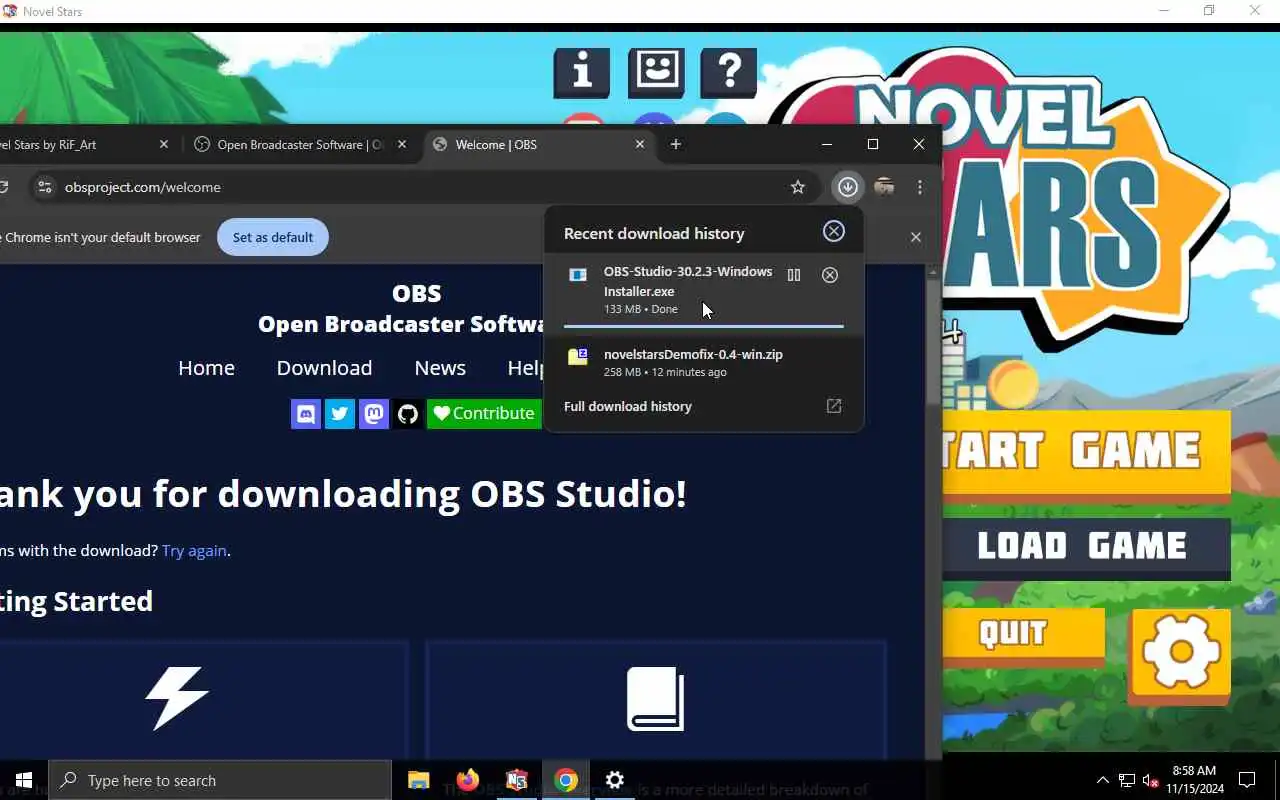View site information icon in address bar

click(x=44, y=187)
